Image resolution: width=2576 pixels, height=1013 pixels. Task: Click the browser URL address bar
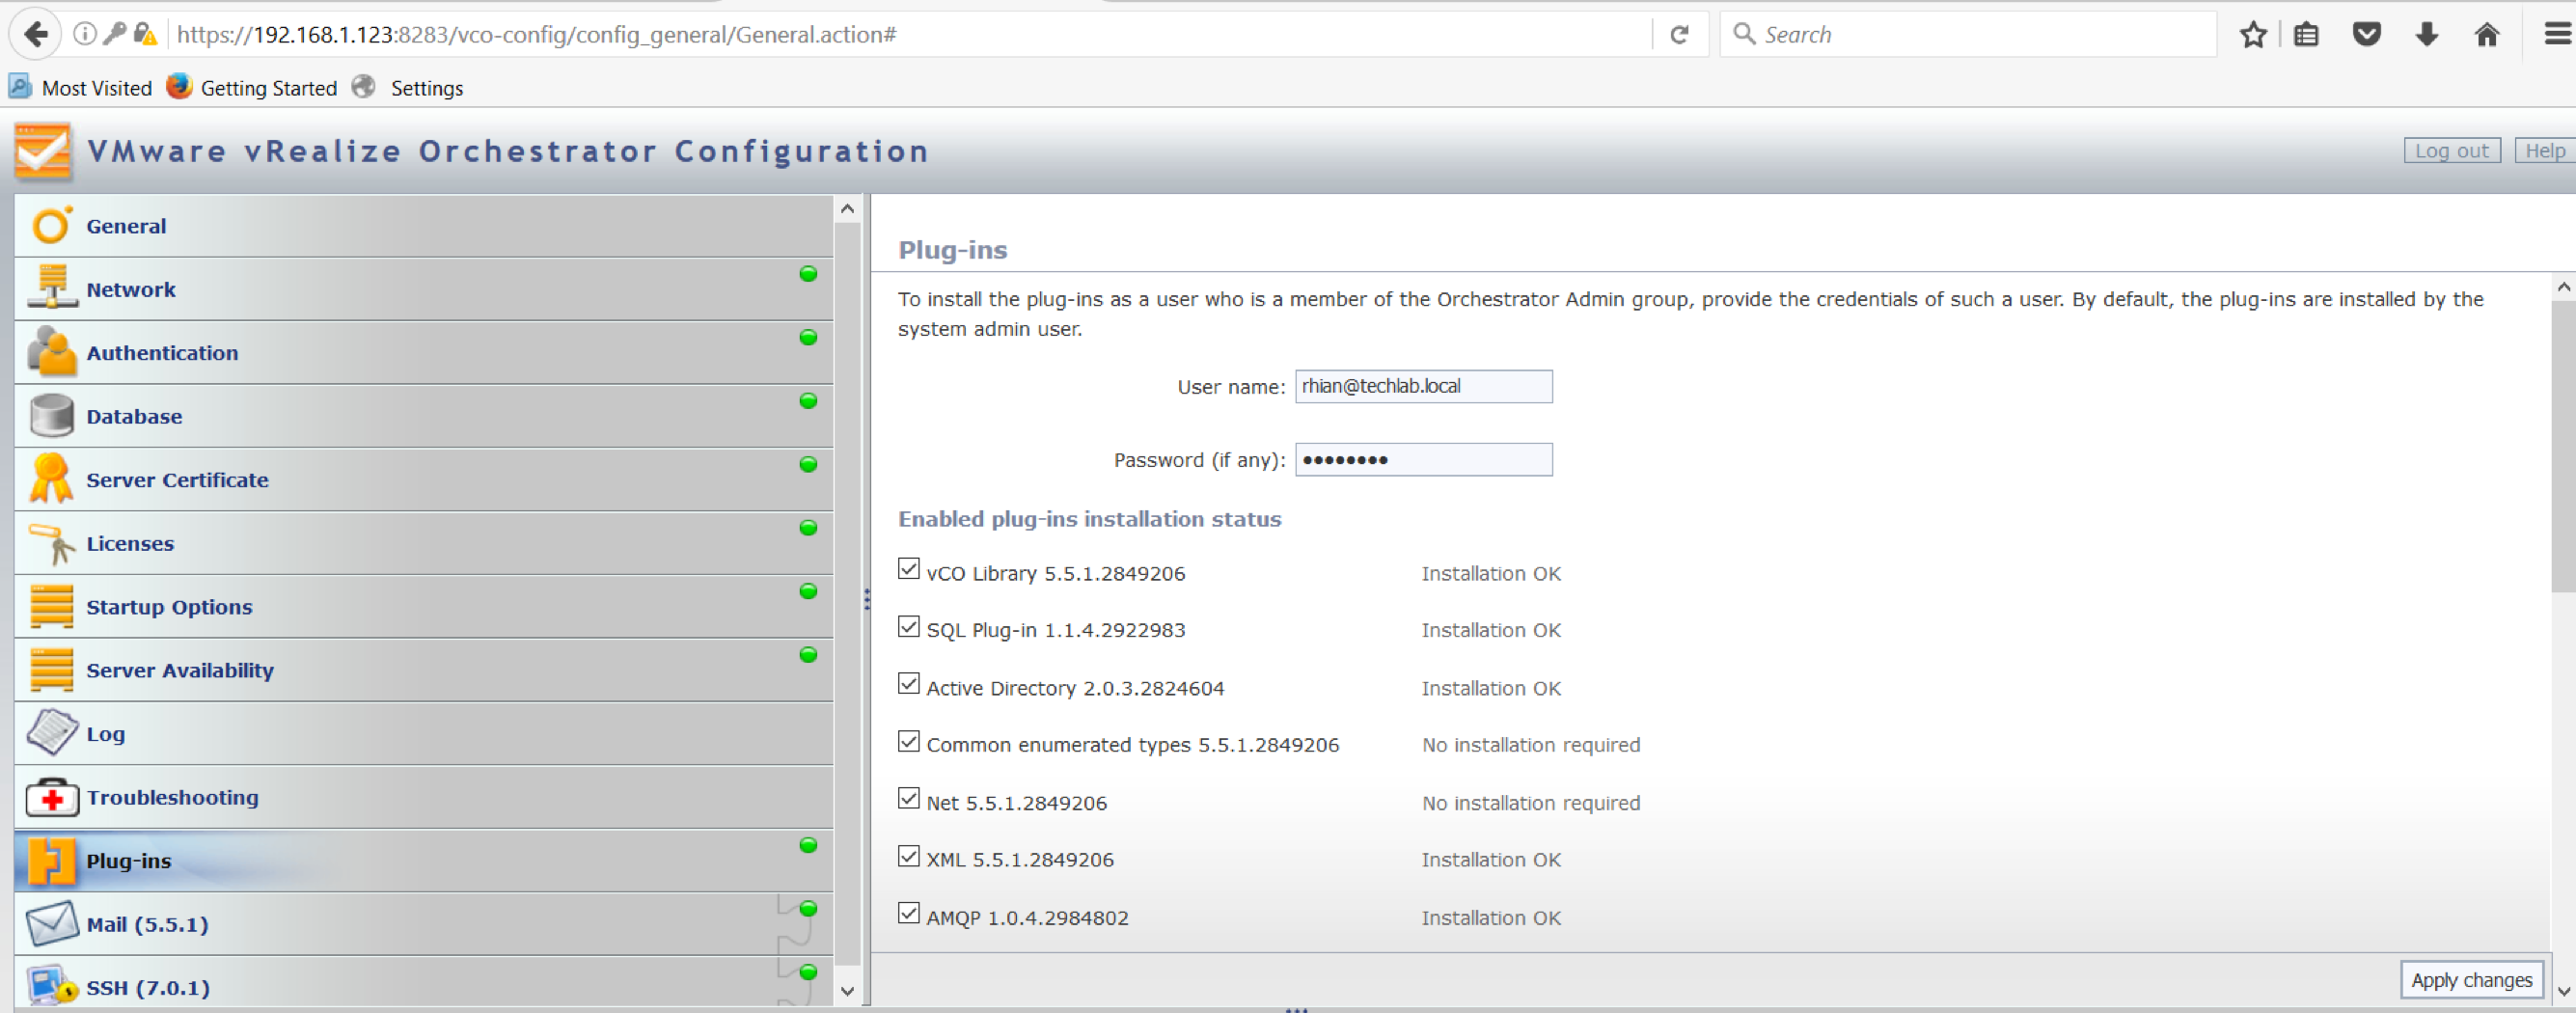pyautogui.click(x=908, y=35)
